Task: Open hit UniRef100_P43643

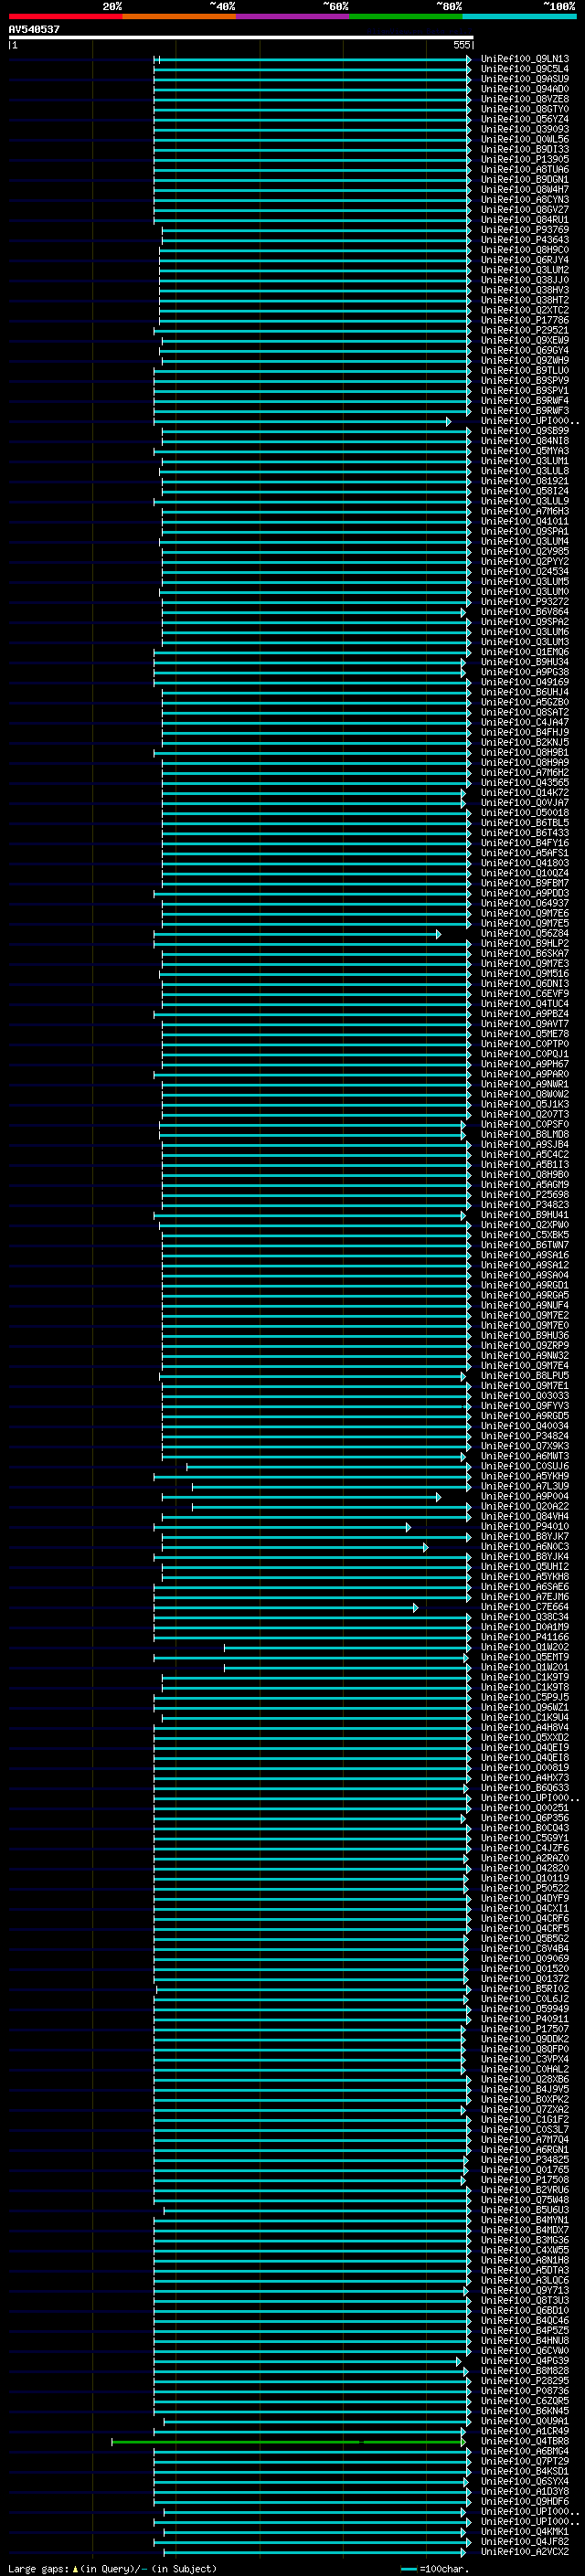Action: point(525,240)
